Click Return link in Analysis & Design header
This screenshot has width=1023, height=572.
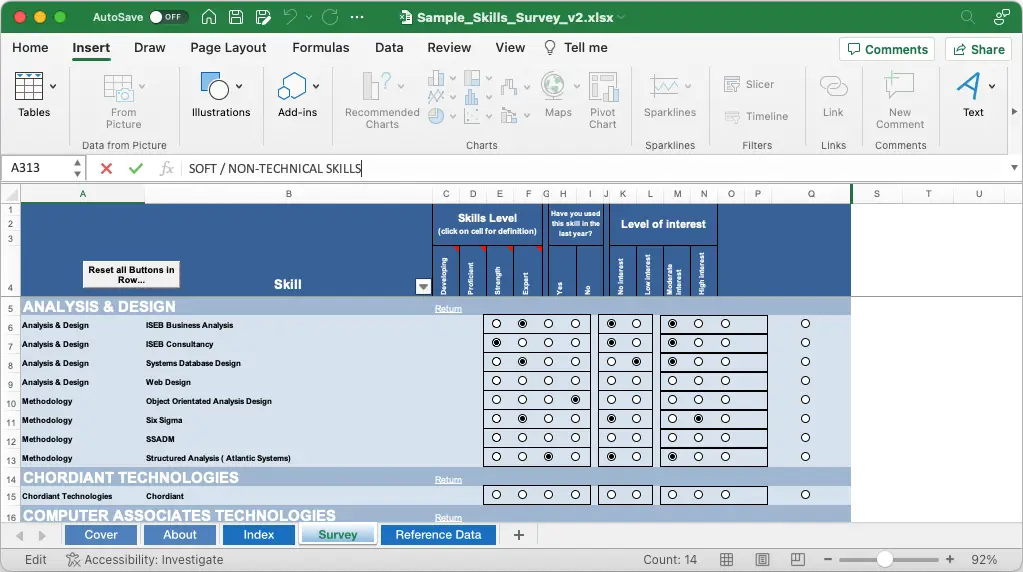pyautogui.click(x=448, y=309)
